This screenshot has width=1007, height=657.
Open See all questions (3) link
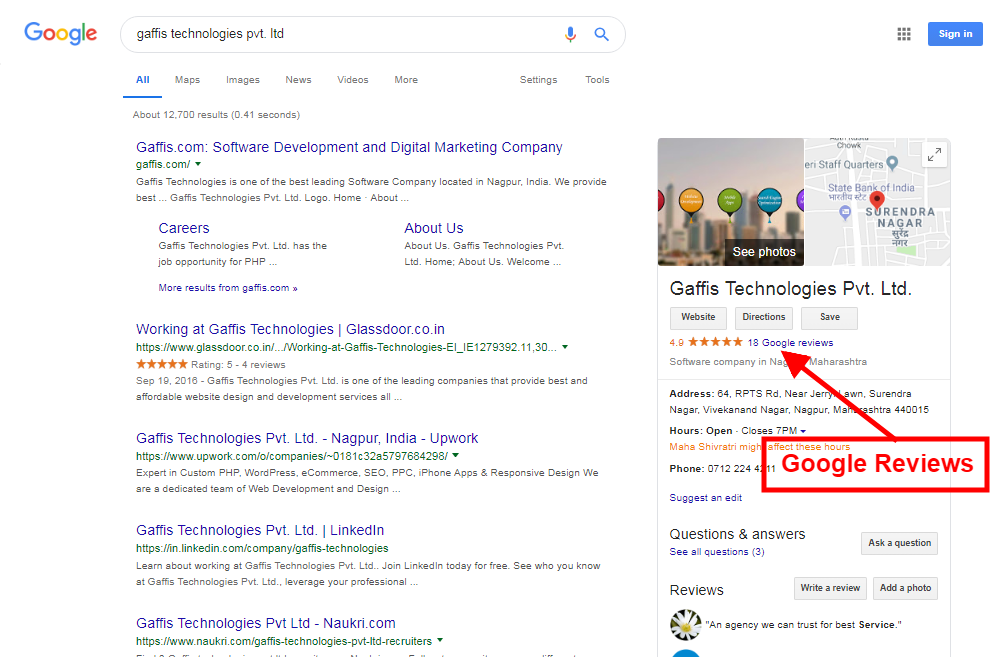pyautogui.click(x=717, y=552)
